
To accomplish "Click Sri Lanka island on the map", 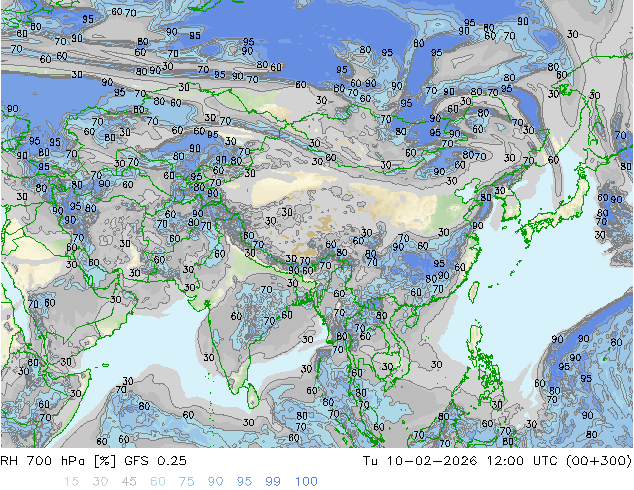I will (x=252, y=395).
